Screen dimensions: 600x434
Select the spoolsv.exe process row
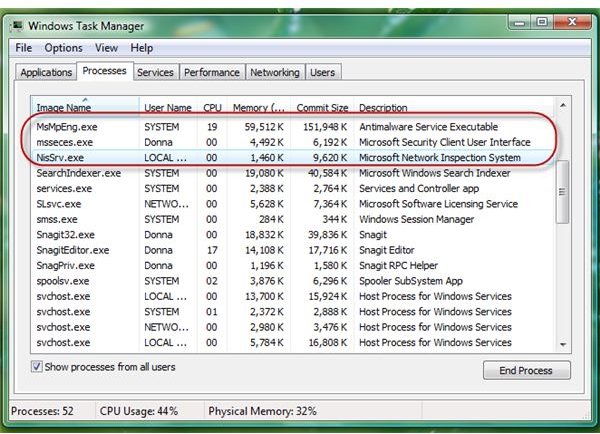[x=292, y=281]
